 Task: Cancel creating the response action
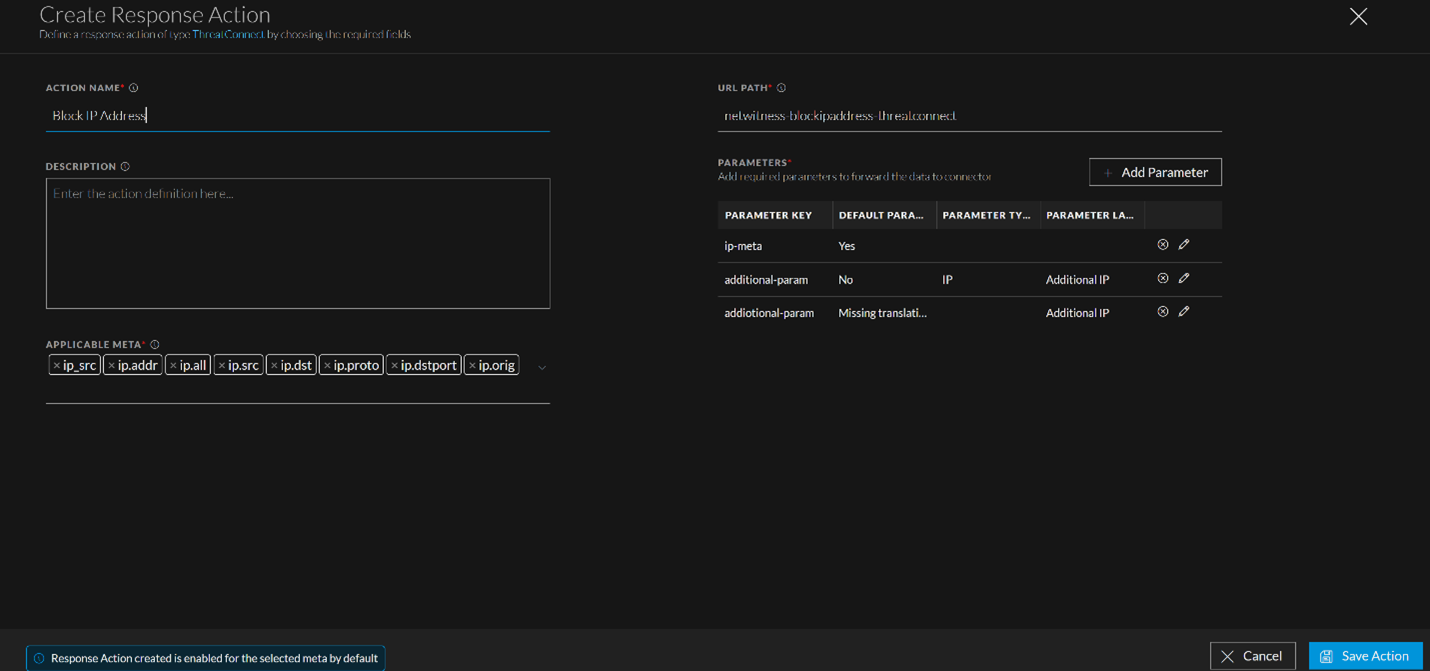pyautogui.click(x=1252, y=656)
